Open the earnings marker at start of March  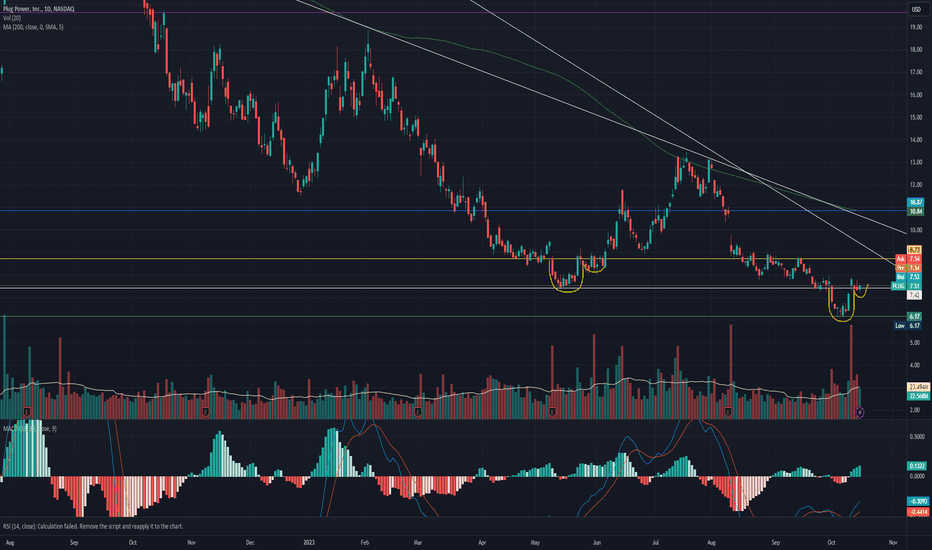pos(418,411)
